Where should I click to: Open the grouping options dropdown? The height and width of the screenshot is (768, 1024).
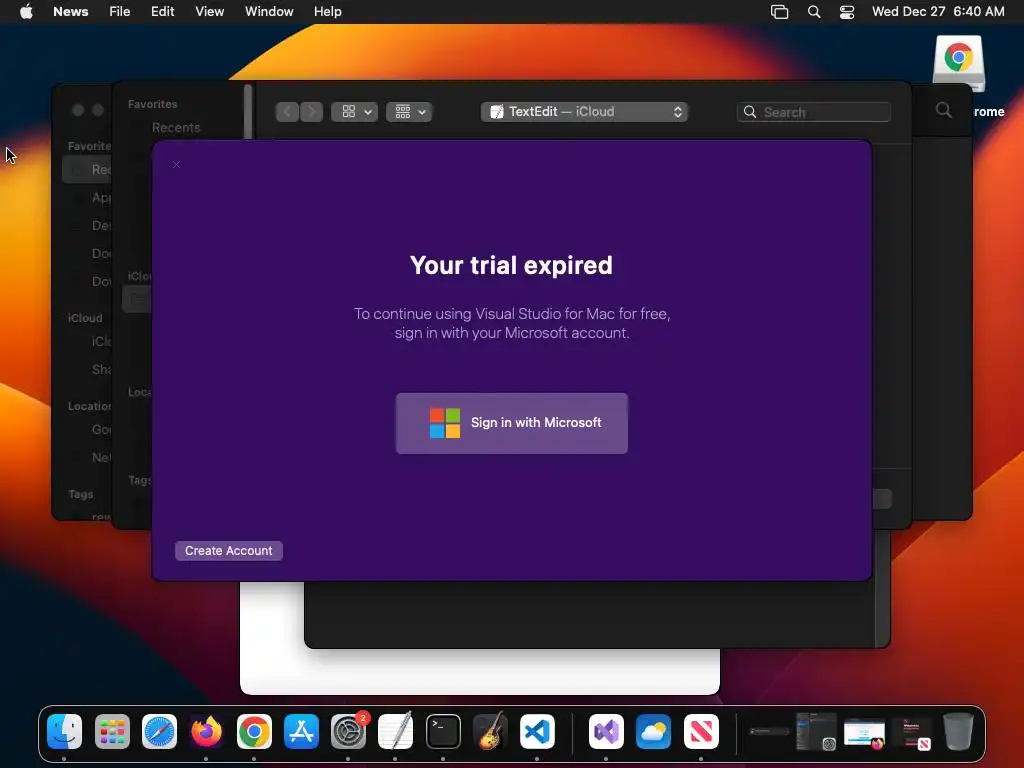409,112
